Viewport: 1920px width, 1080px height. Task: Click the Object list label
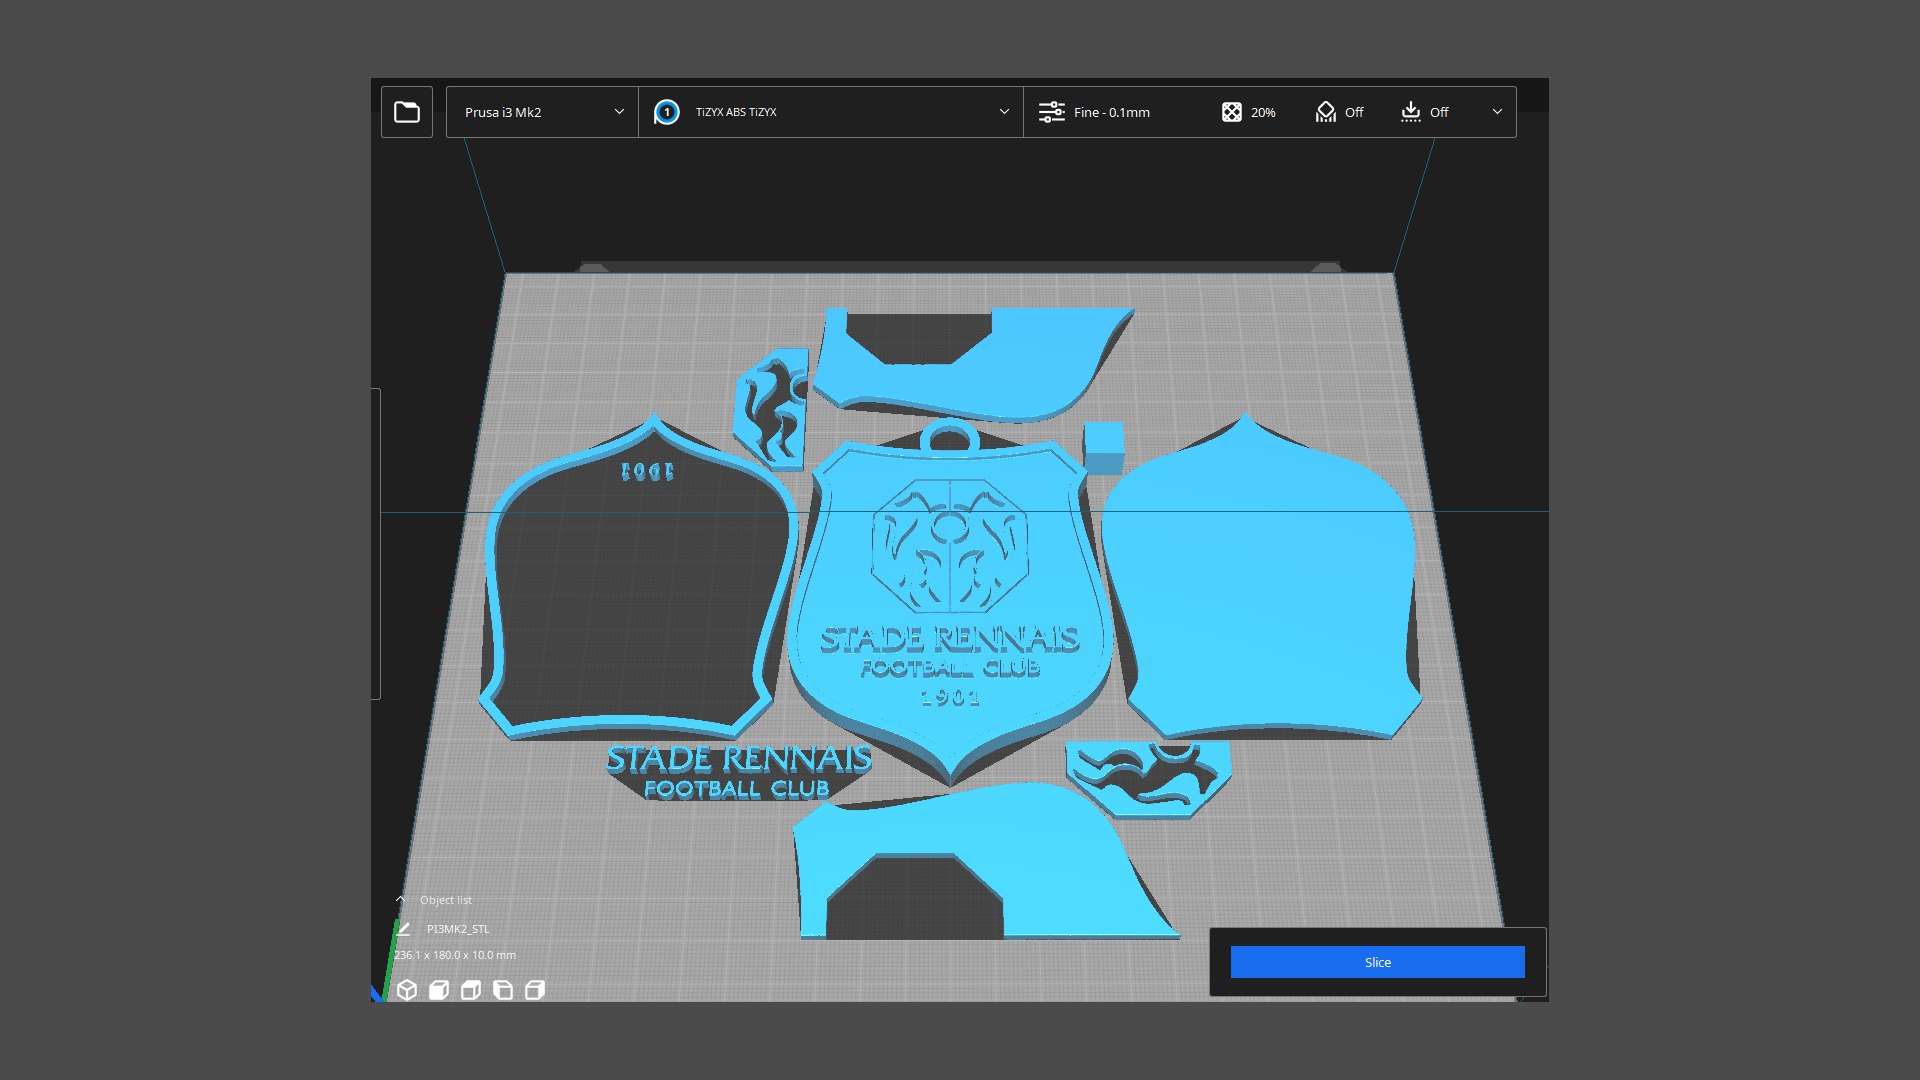(445, 900)
